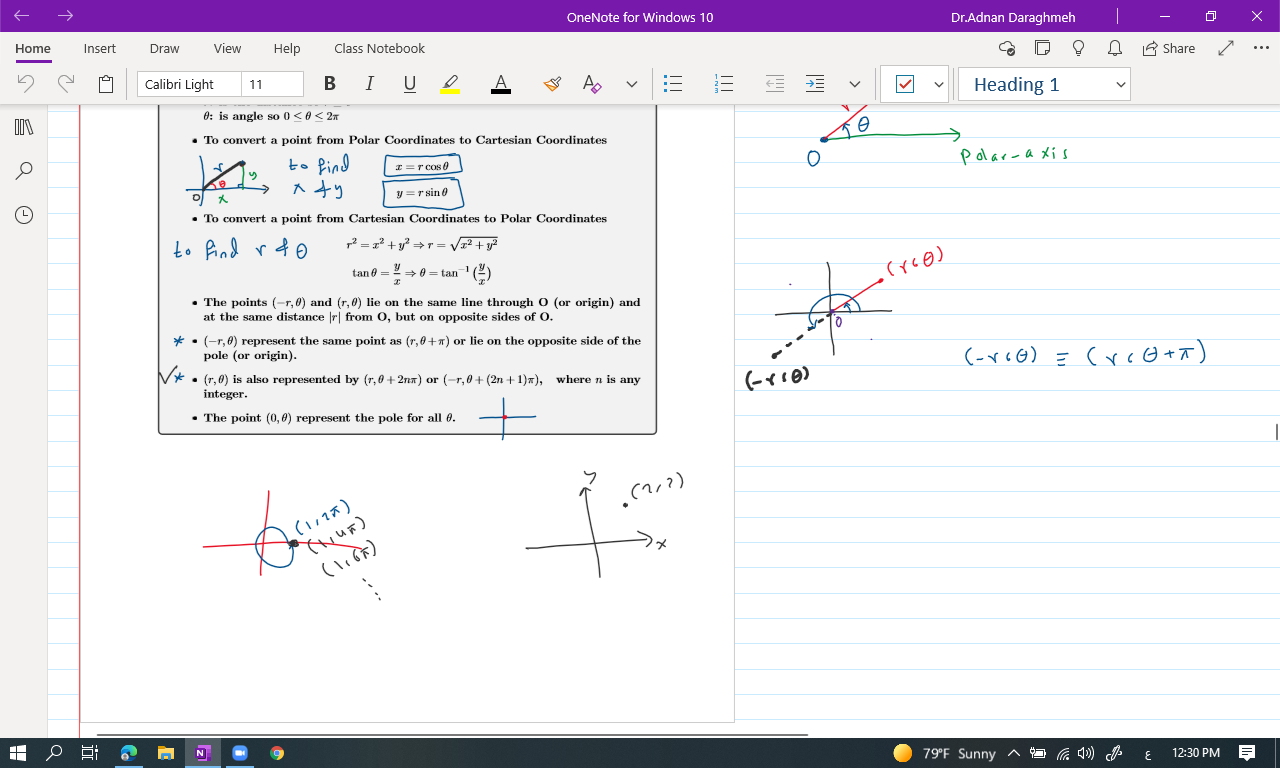This screenshot has width=1280, height=768.
Task: Increase the paragraph indent
Action: (x=816, y=84)
